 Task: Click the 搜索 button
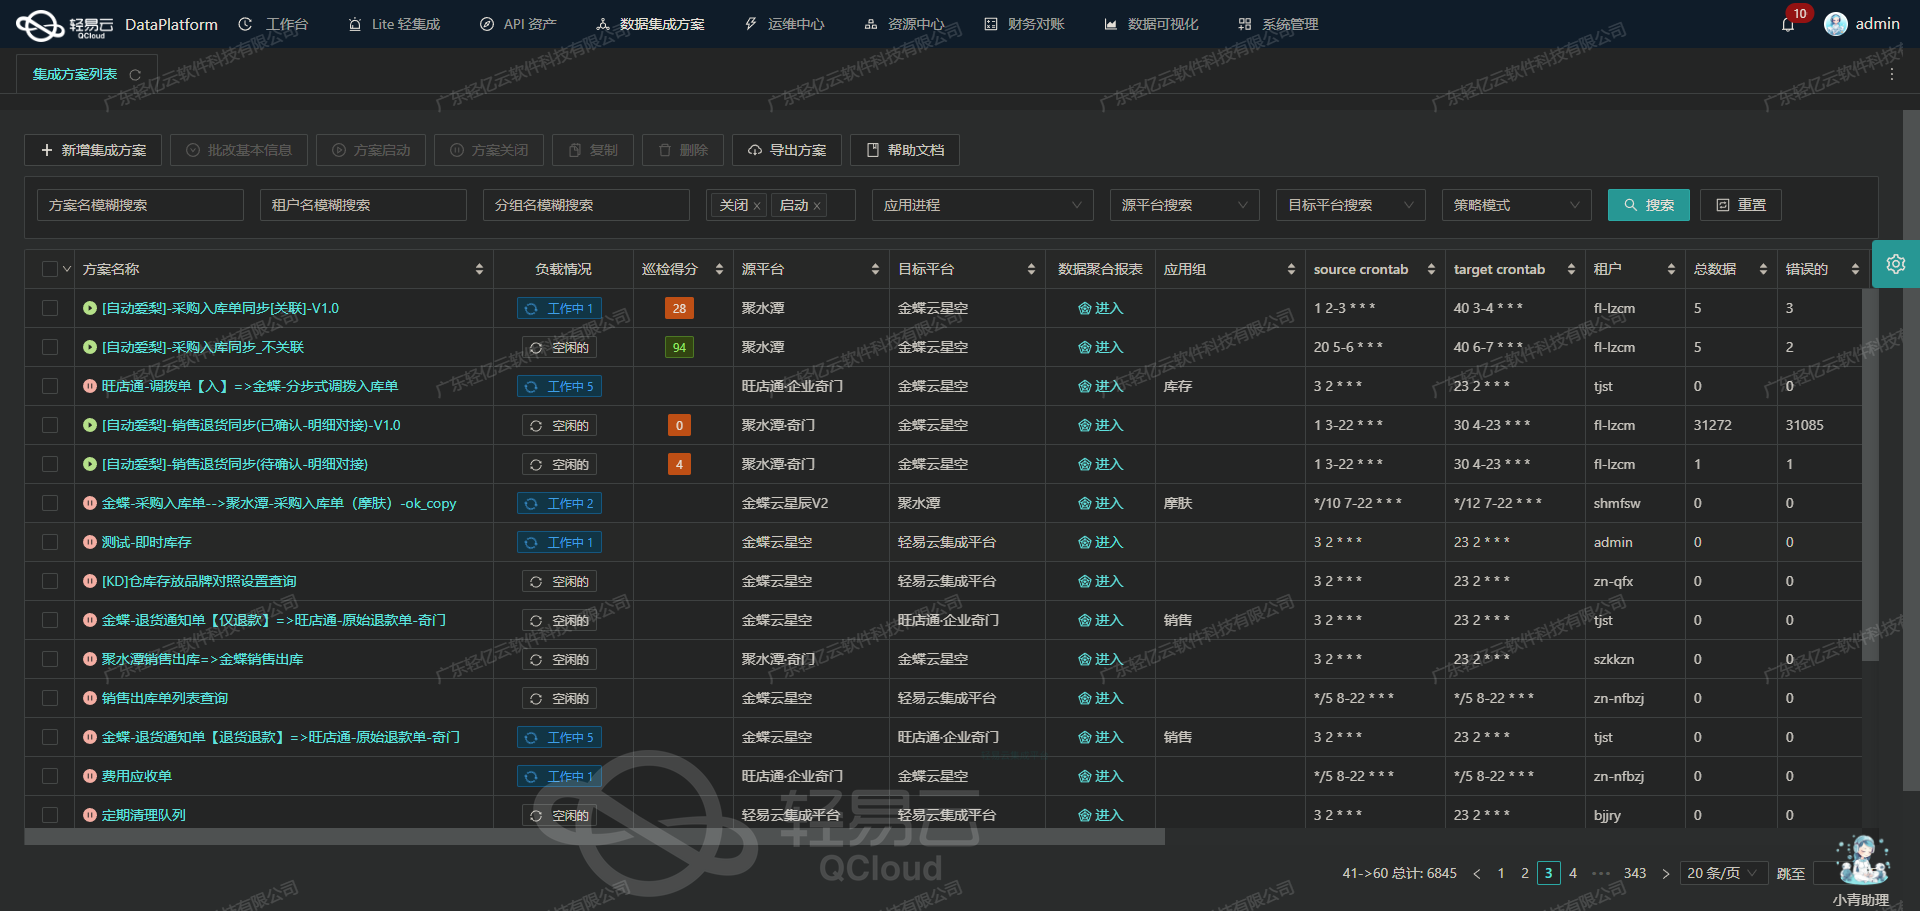click(x=1649, y=205)
